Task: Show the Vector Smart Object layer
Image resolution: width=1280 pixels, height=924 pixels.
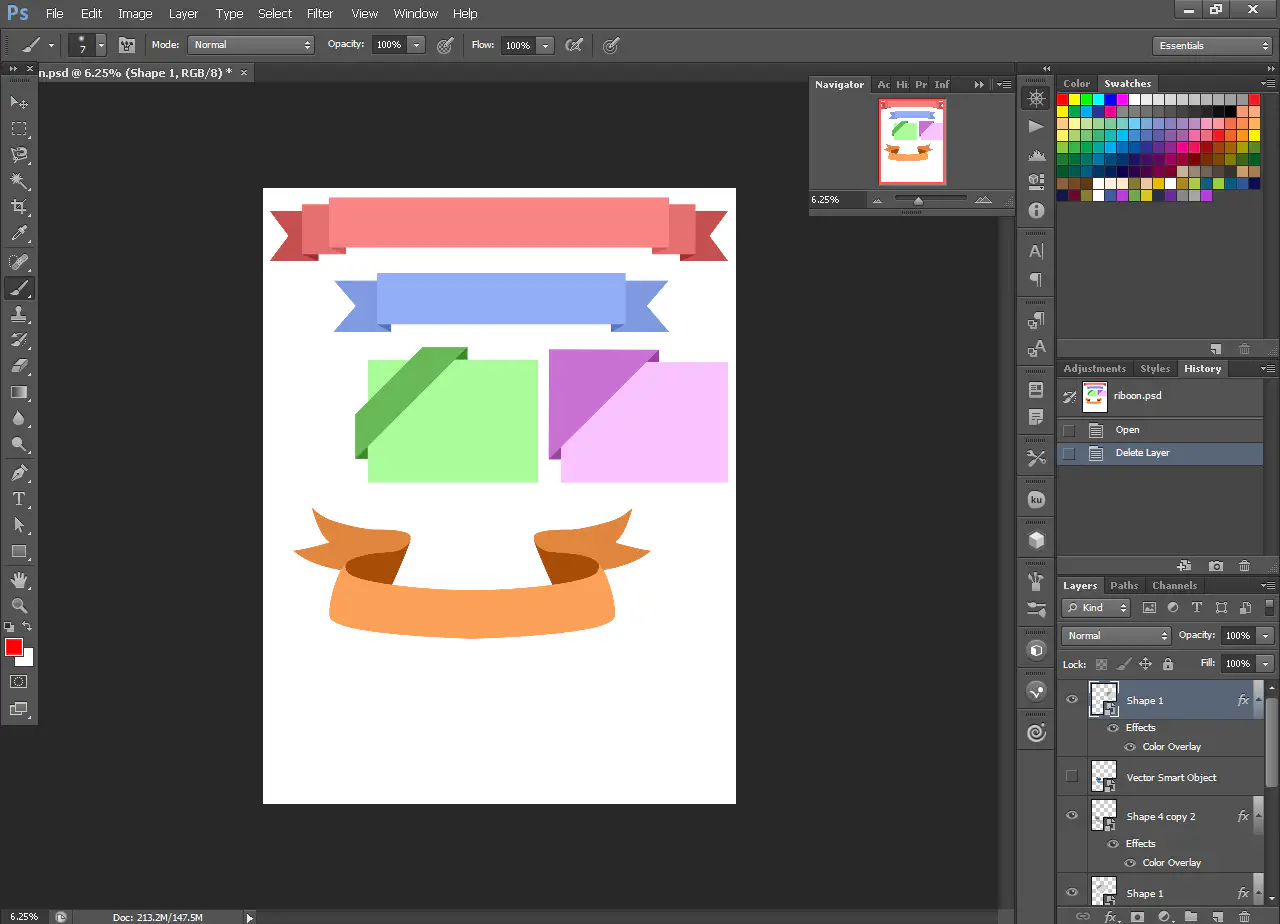Action: tap(1072, 777)
